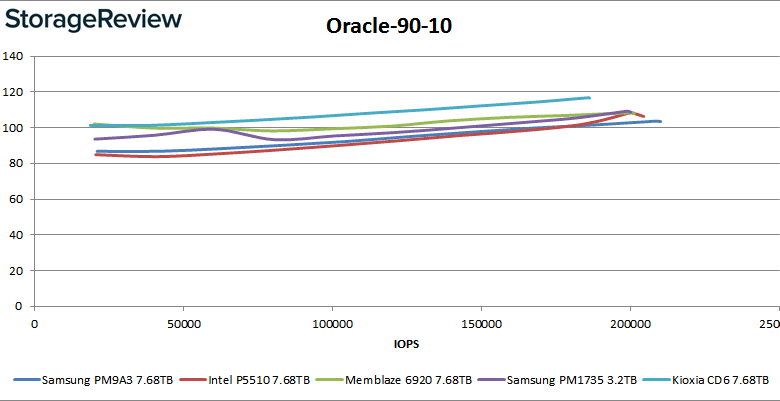Click the green Memblaze 6920 legend line swatch
Viewport: 780px width, 401px height.
329,380
